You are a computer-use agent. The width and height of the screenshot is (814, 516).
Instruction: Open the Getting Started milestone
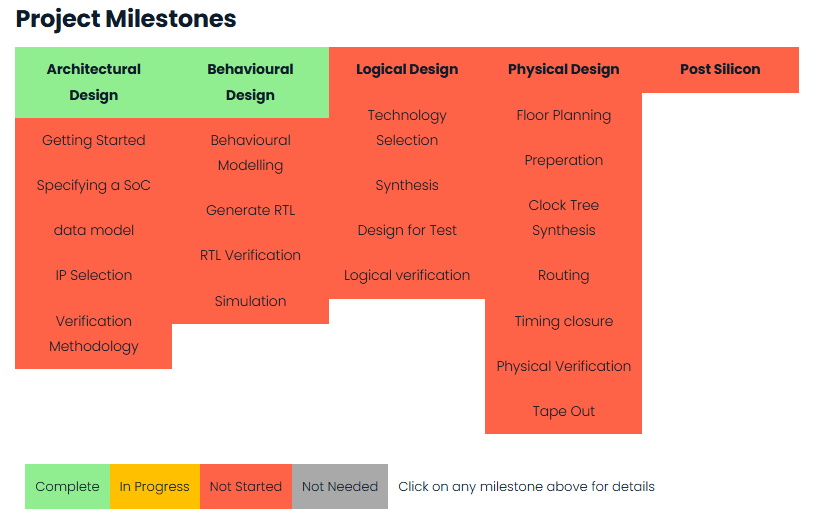94,140
